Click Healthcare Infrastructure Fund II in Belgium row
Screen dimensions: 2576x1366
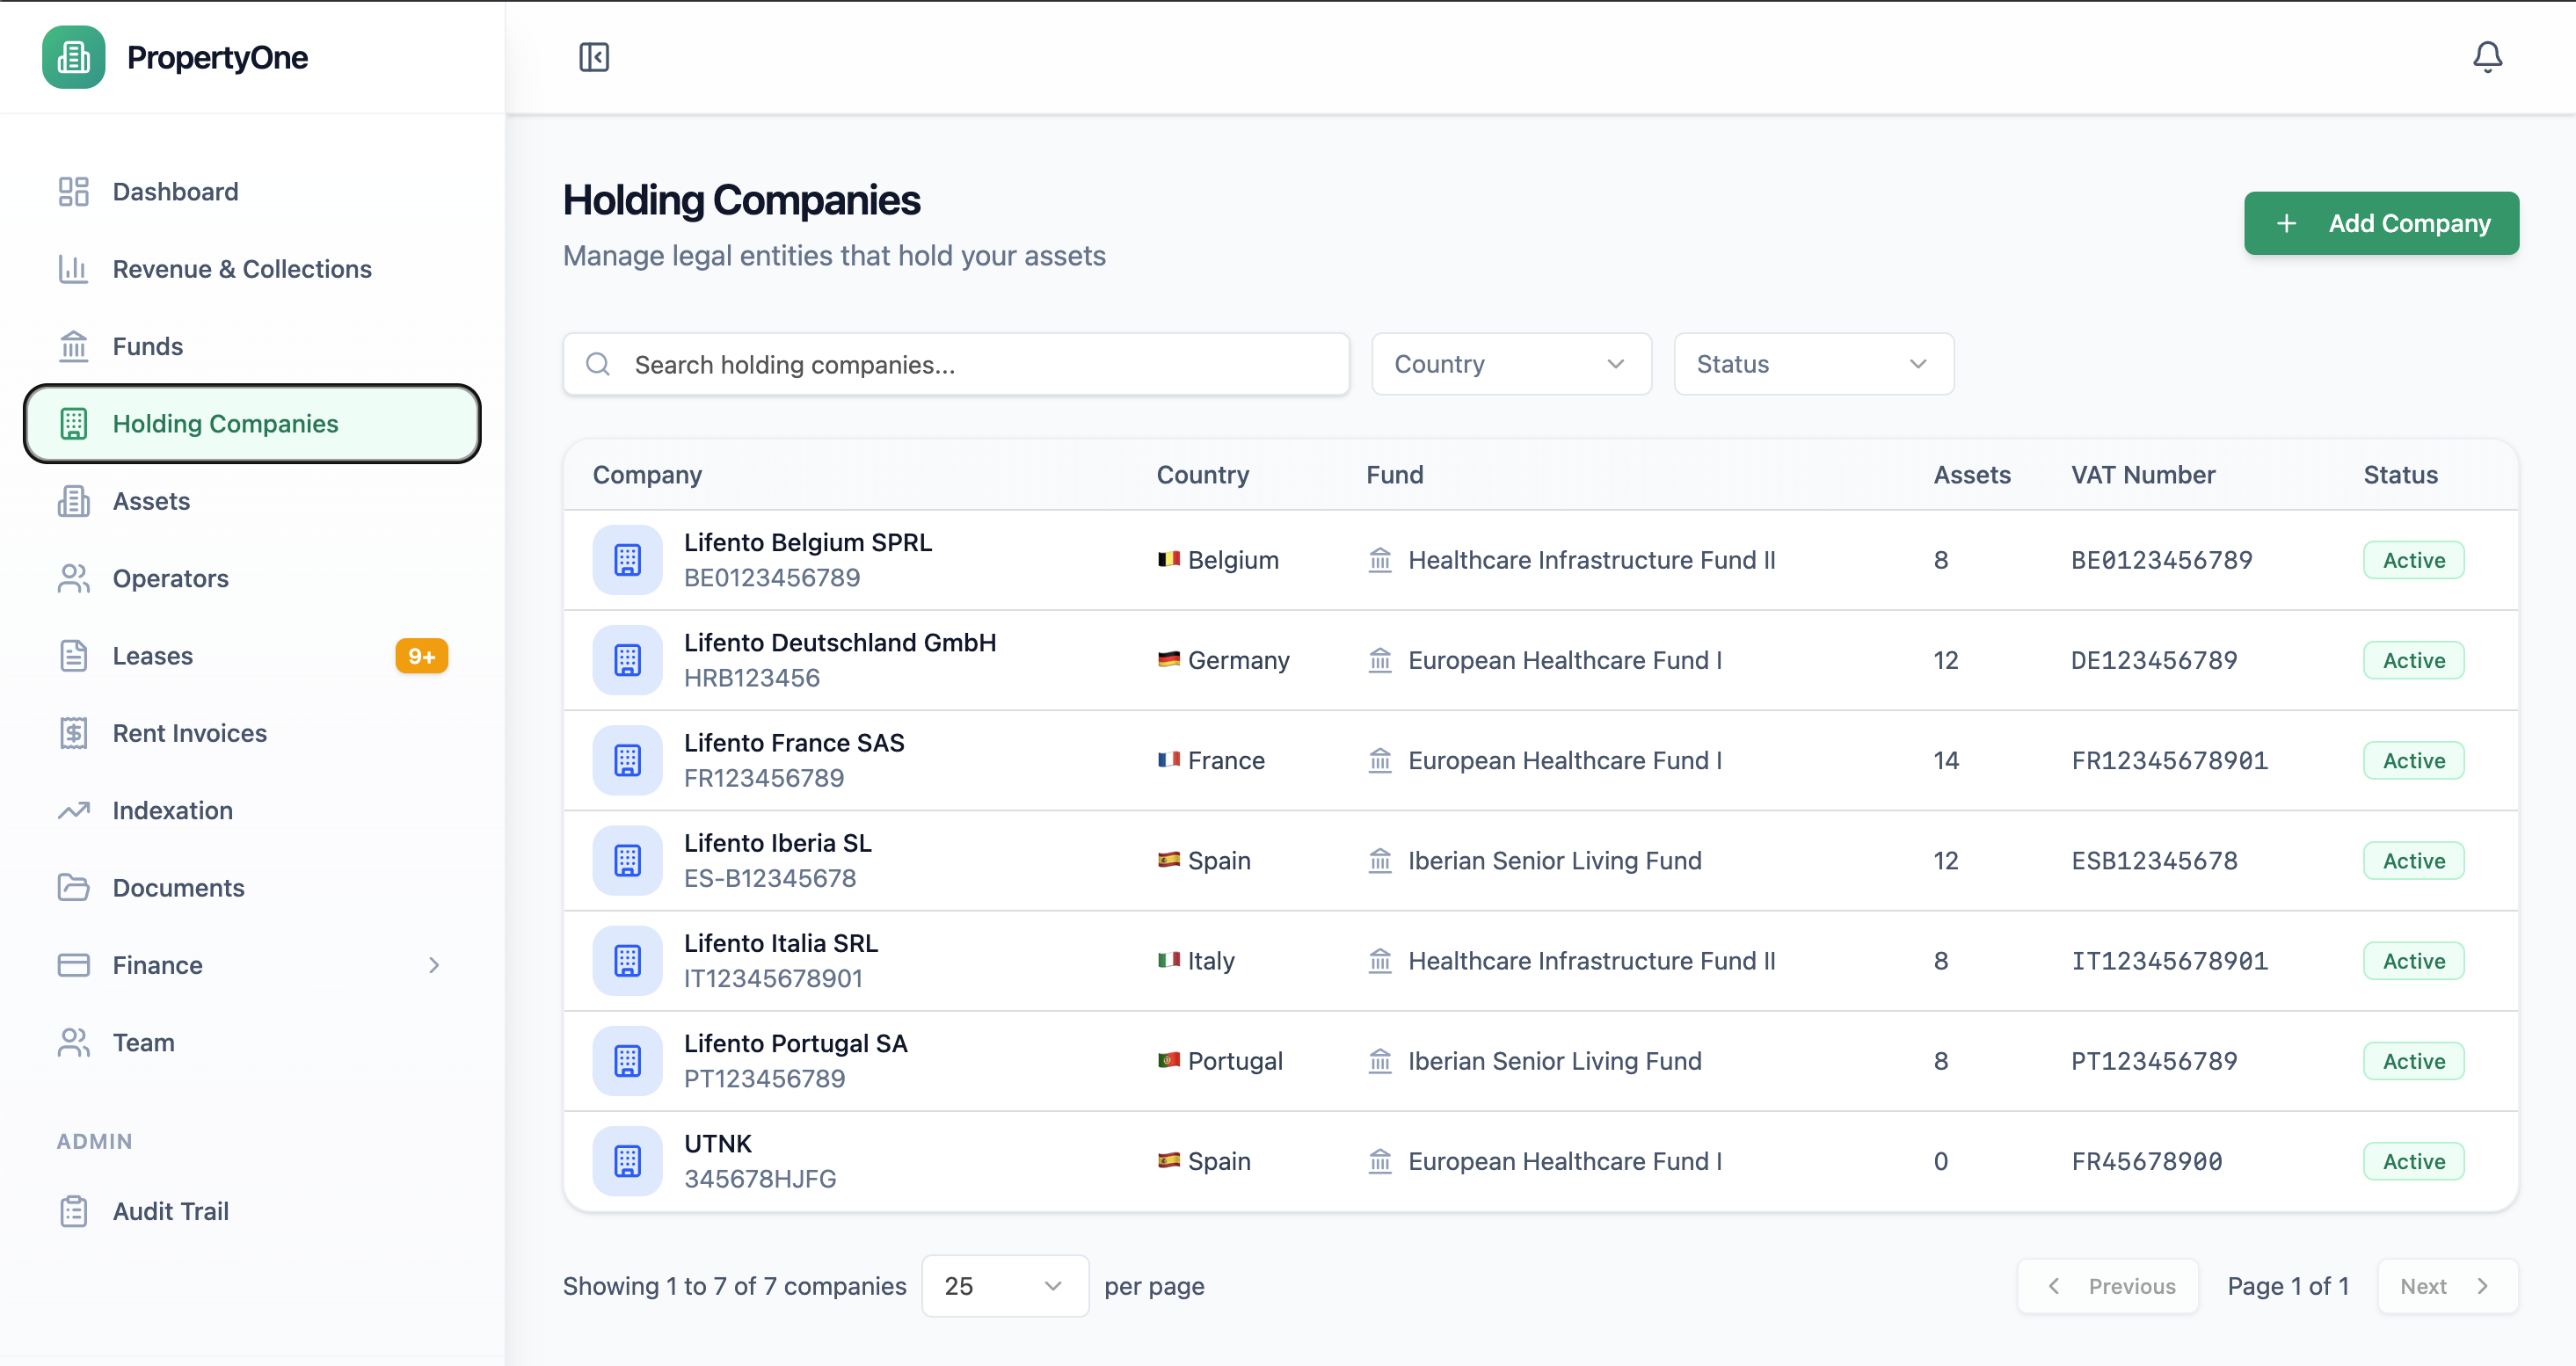pos(1591,560)
